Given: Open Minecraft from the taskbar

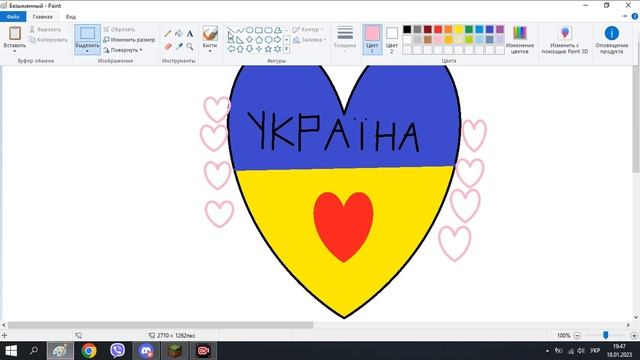Looking at the screenshot, I should pos(175,351).
